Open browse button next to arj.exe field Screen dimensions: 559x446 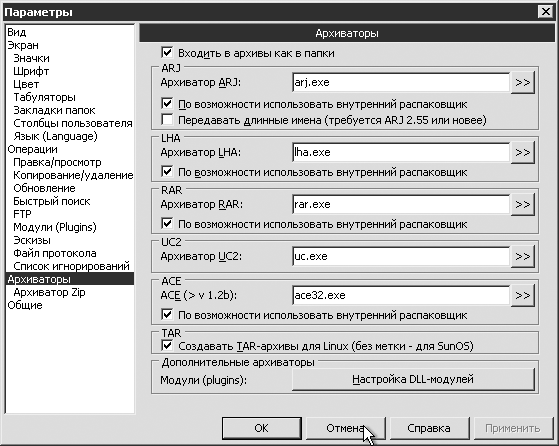[x=523, y=83]
